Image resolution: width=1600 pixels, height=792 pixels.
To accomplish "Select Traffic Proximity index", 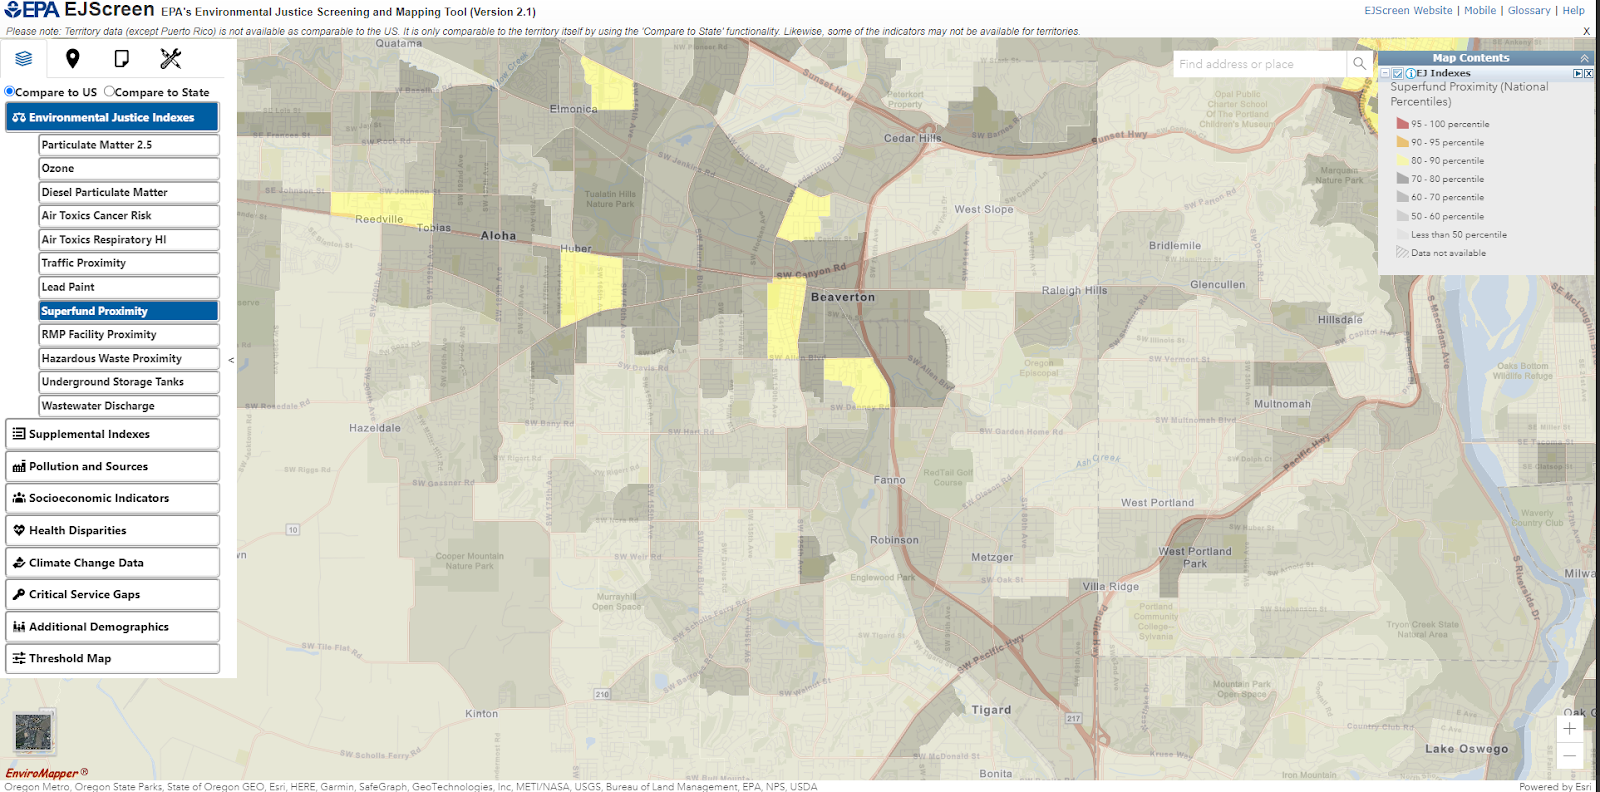I will click(x=129, y=263).
